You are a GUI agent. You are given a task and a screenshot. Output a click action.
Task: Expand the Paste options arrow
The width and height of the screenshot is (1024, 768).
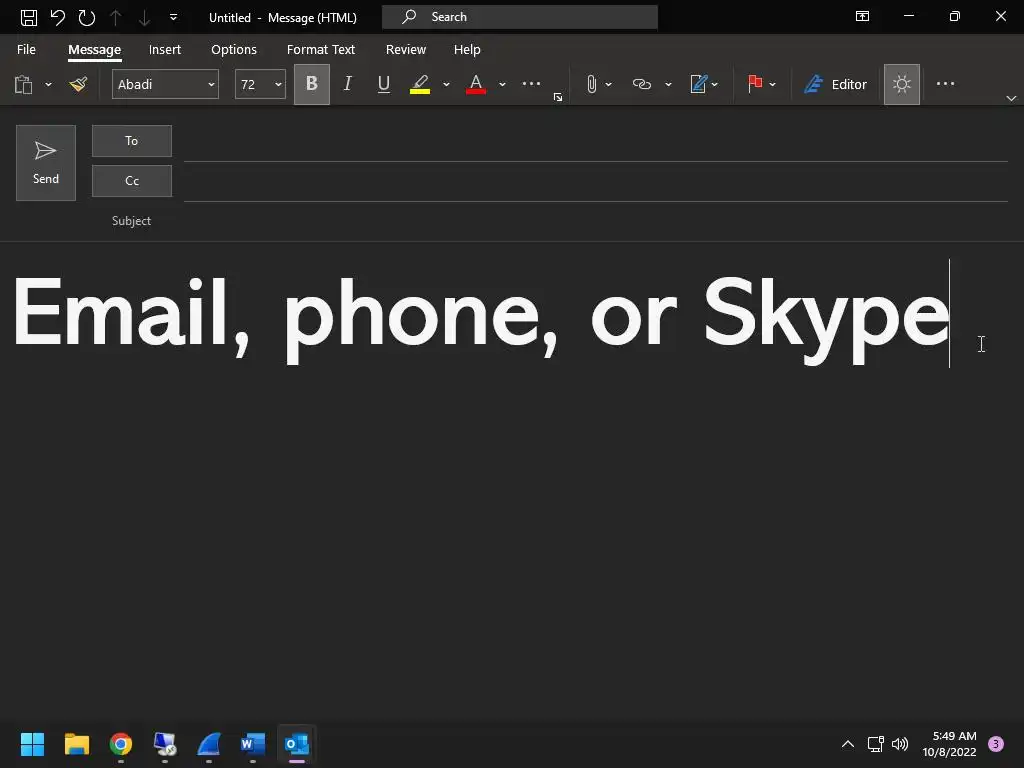[x=48, y=84]
